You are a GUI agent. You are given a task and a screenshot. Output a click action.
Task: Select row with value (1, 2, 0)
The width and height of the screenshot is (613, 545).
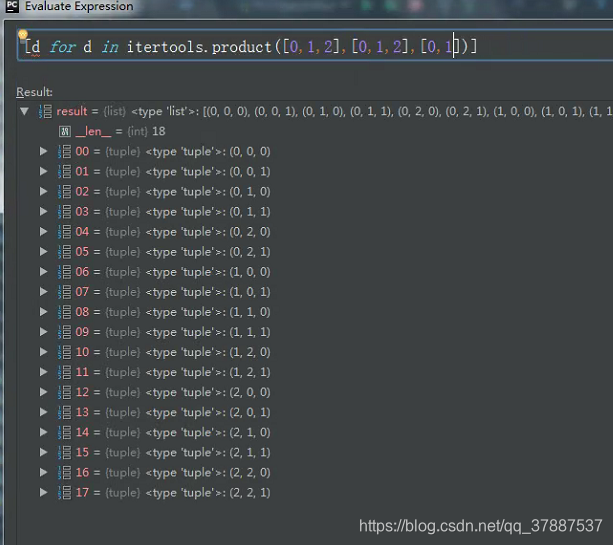click(173, 352)
